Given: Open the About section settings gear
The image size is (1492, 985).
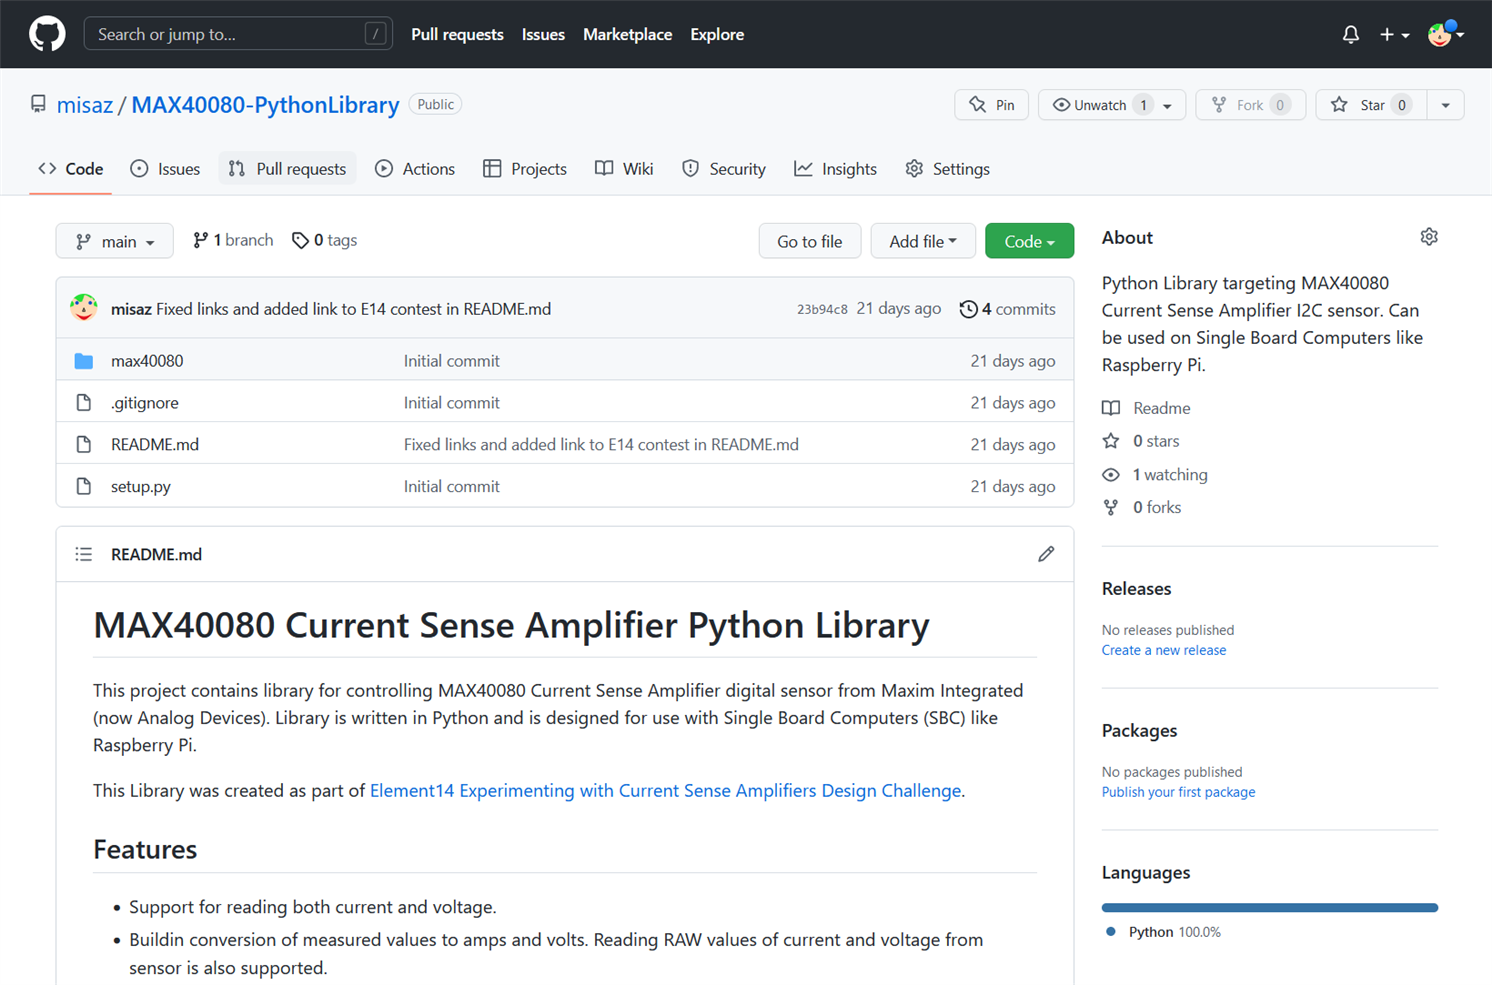Looking at the screenshot, I should pos(1428,237).
